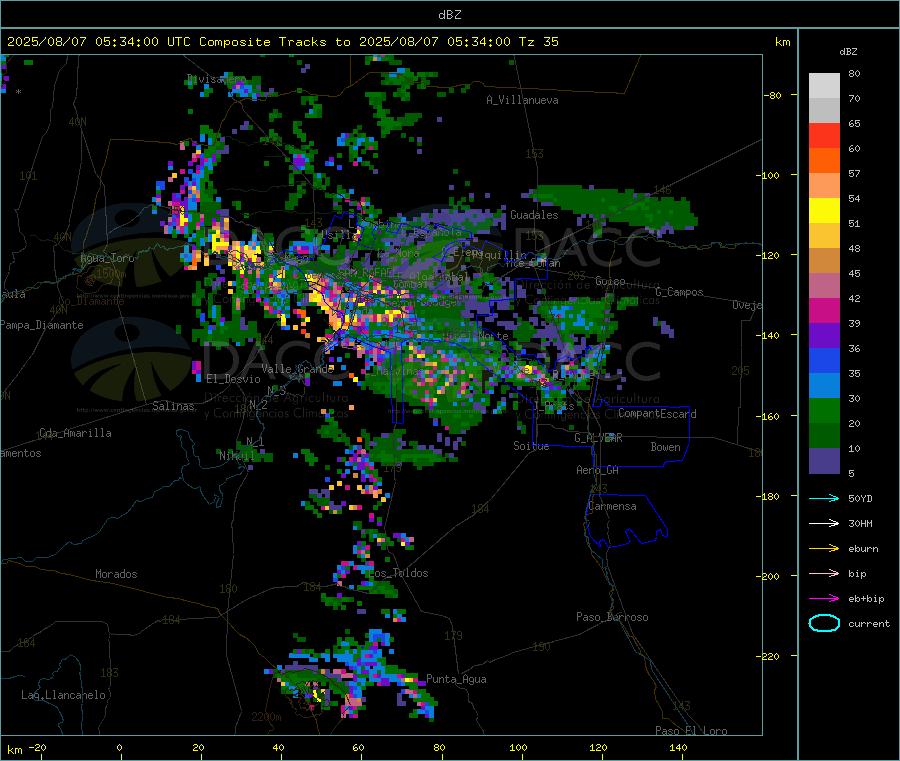Click the 'Guadales' map label
The image size is (900, 761).
pos(534,215)
